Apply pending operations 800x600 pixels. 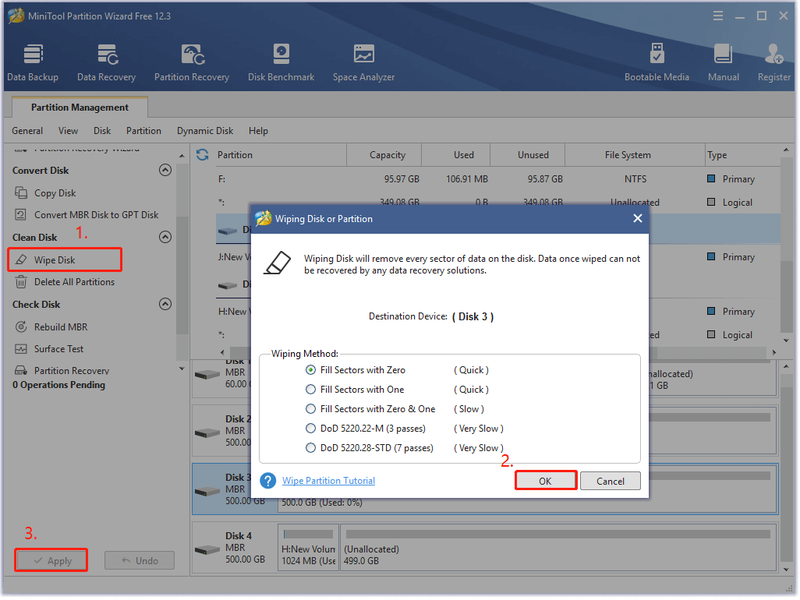[51, 560]
